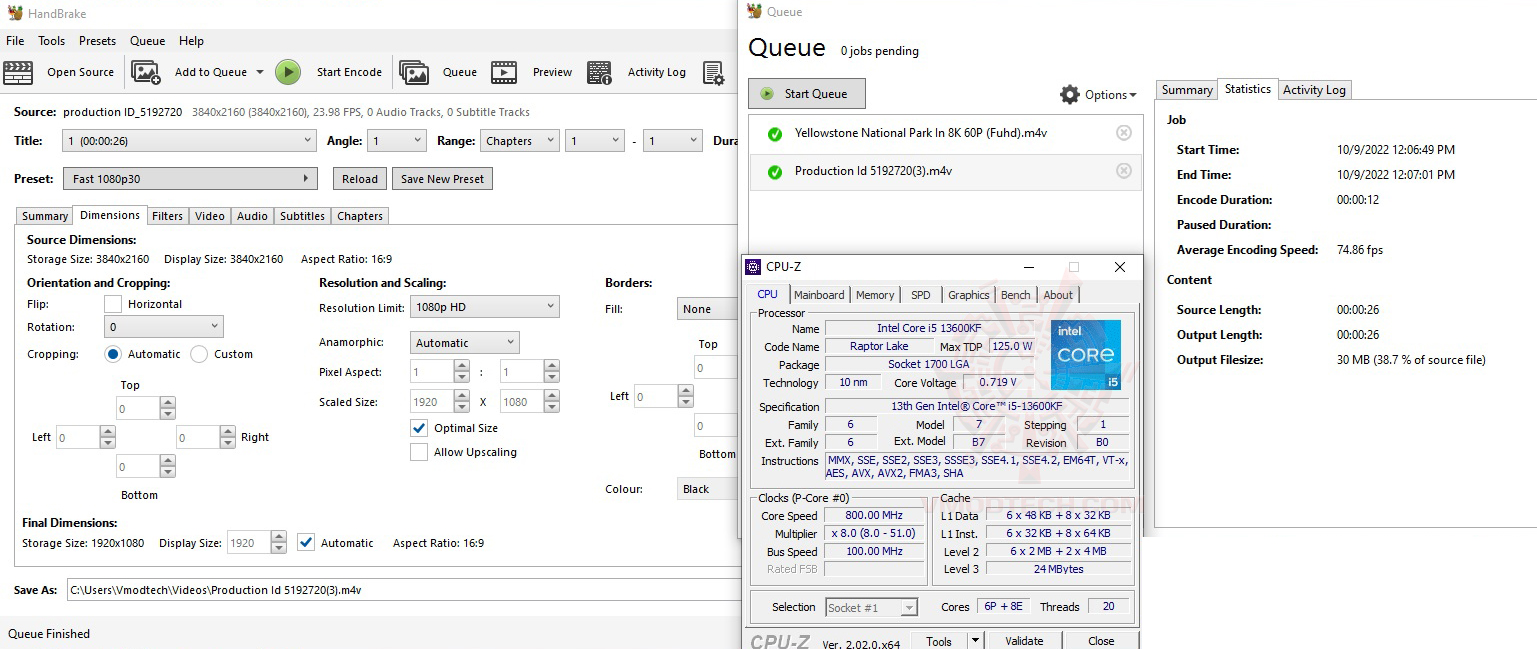Image resolution: width=1537 pixels, height=649 pixels.
Task: Increase the Top cropping stepper value
Action: [168, 403]
